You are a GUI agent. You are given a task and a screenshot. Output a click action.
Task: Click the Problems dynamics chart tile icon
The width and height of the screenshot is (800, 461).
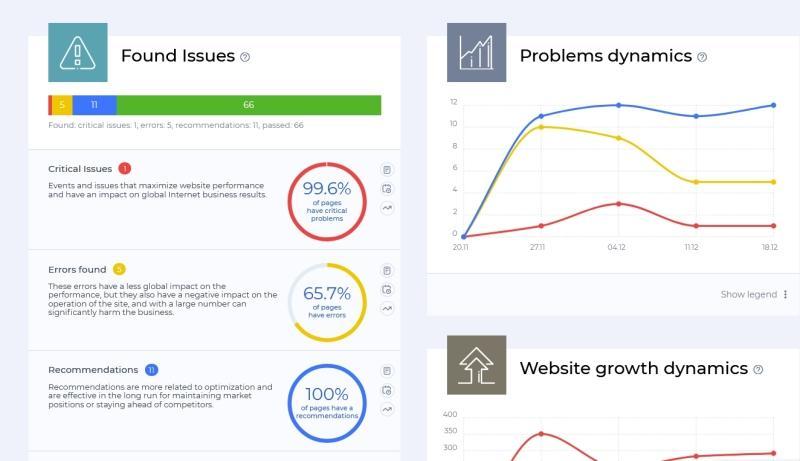pyautogui.click(x=477, y=53)
